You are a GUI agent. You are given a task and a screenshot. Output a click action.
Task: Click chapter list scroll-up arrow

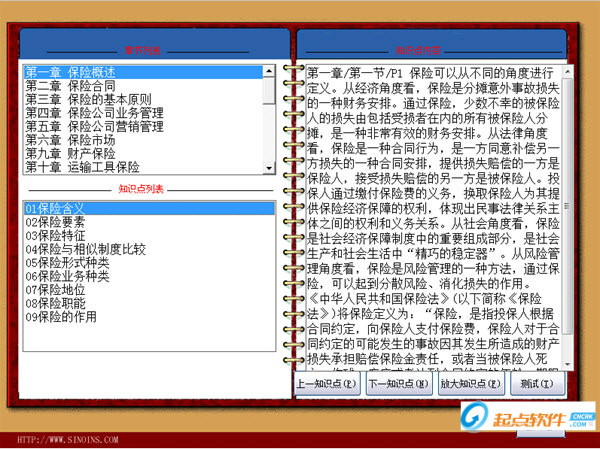[x=269, y=71]
